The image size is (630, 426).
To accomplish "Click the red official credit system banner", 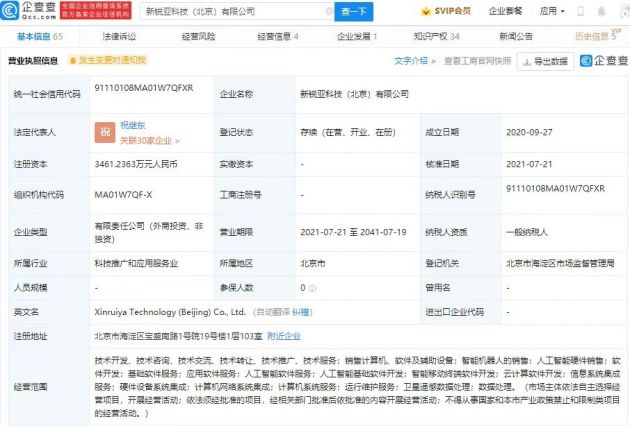I will coord(96,11).
